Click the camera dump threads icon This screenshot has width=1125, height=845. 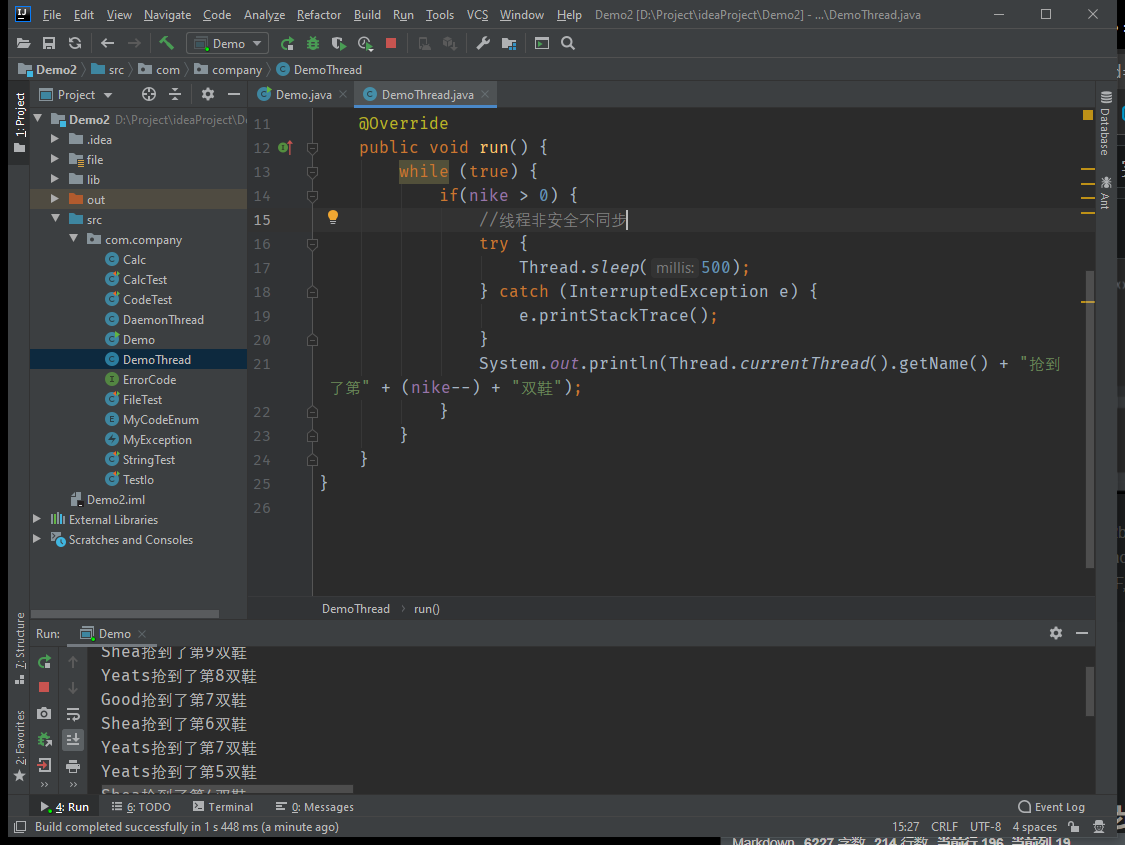tap(44, 713)
